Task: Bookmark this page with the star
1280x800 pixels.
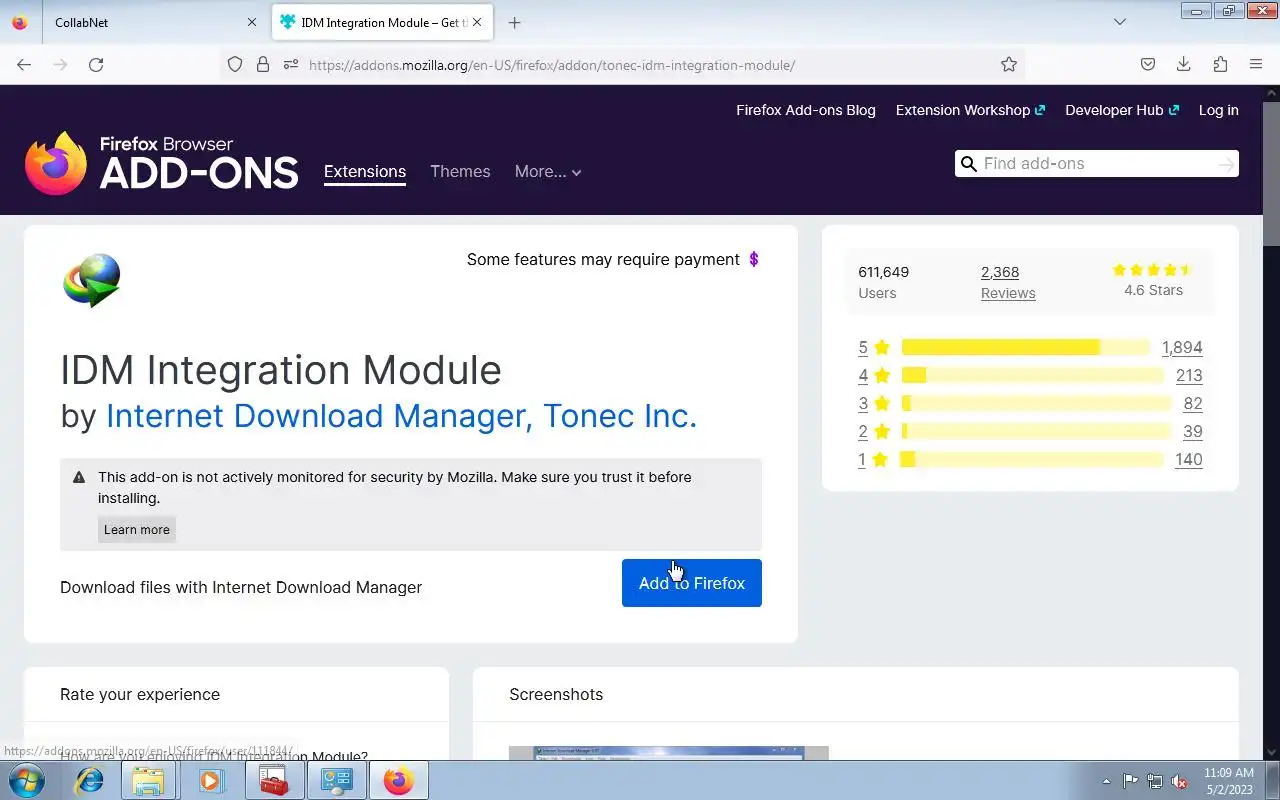Action: 1009,64
